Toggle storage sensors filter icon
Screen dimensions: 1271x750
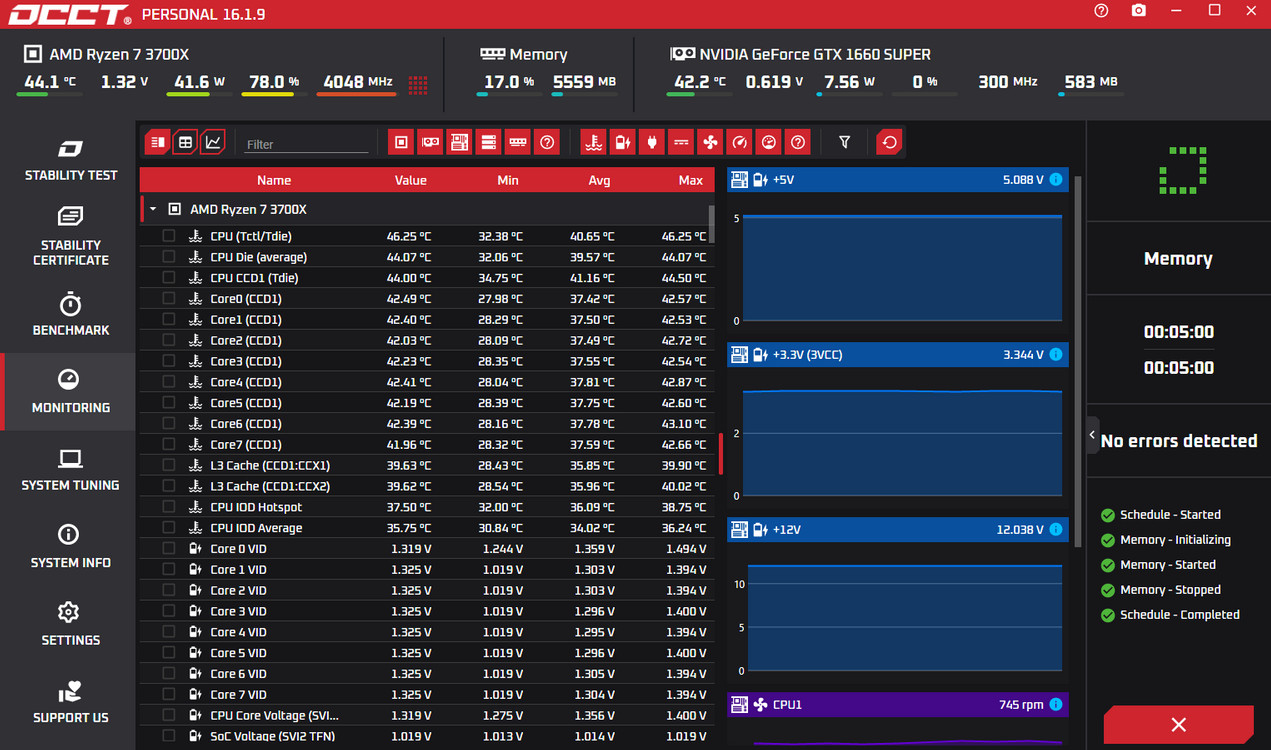(x=488, y=143)
